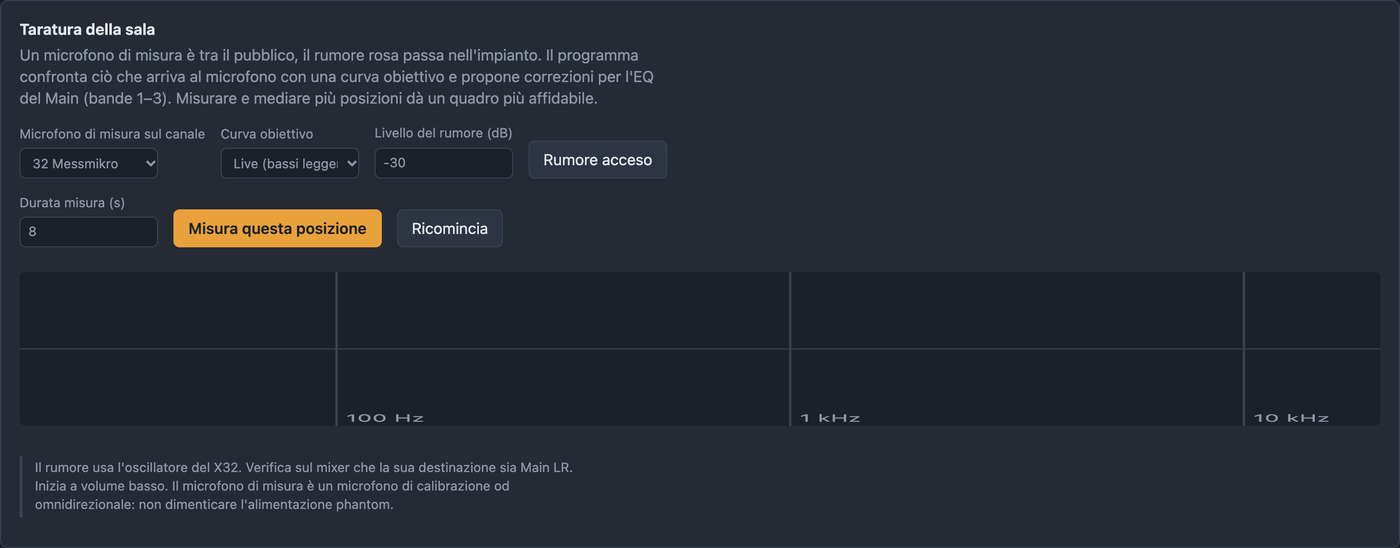Select the 10 kHz frequency label
Image resolution: width=1400 pixels, height=548 pixels.
1291,417
